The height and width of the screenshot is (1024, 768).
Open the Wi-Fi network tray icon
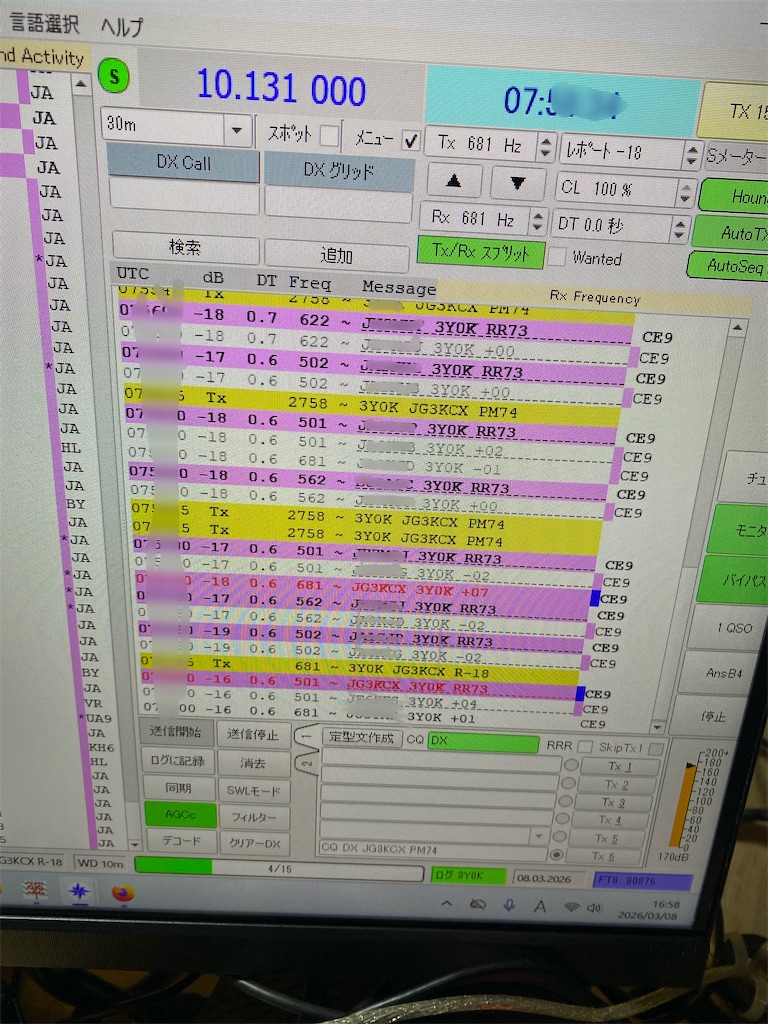coord(571,907)
